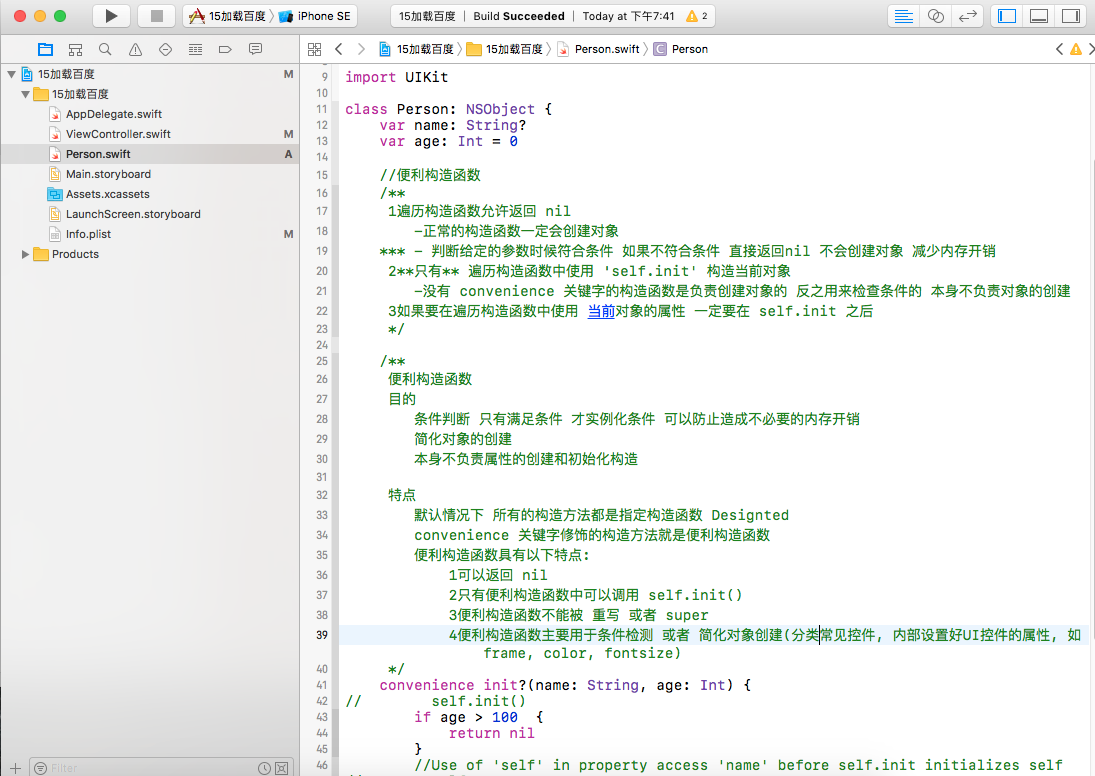
Task: Click the 15加载百度 folder in jump bar
Action: [505, 49]
